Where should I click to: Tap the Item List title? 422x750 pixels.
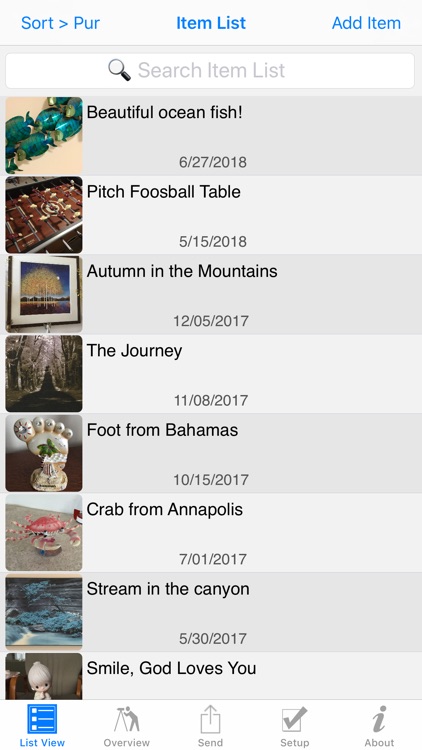[211, 23]
